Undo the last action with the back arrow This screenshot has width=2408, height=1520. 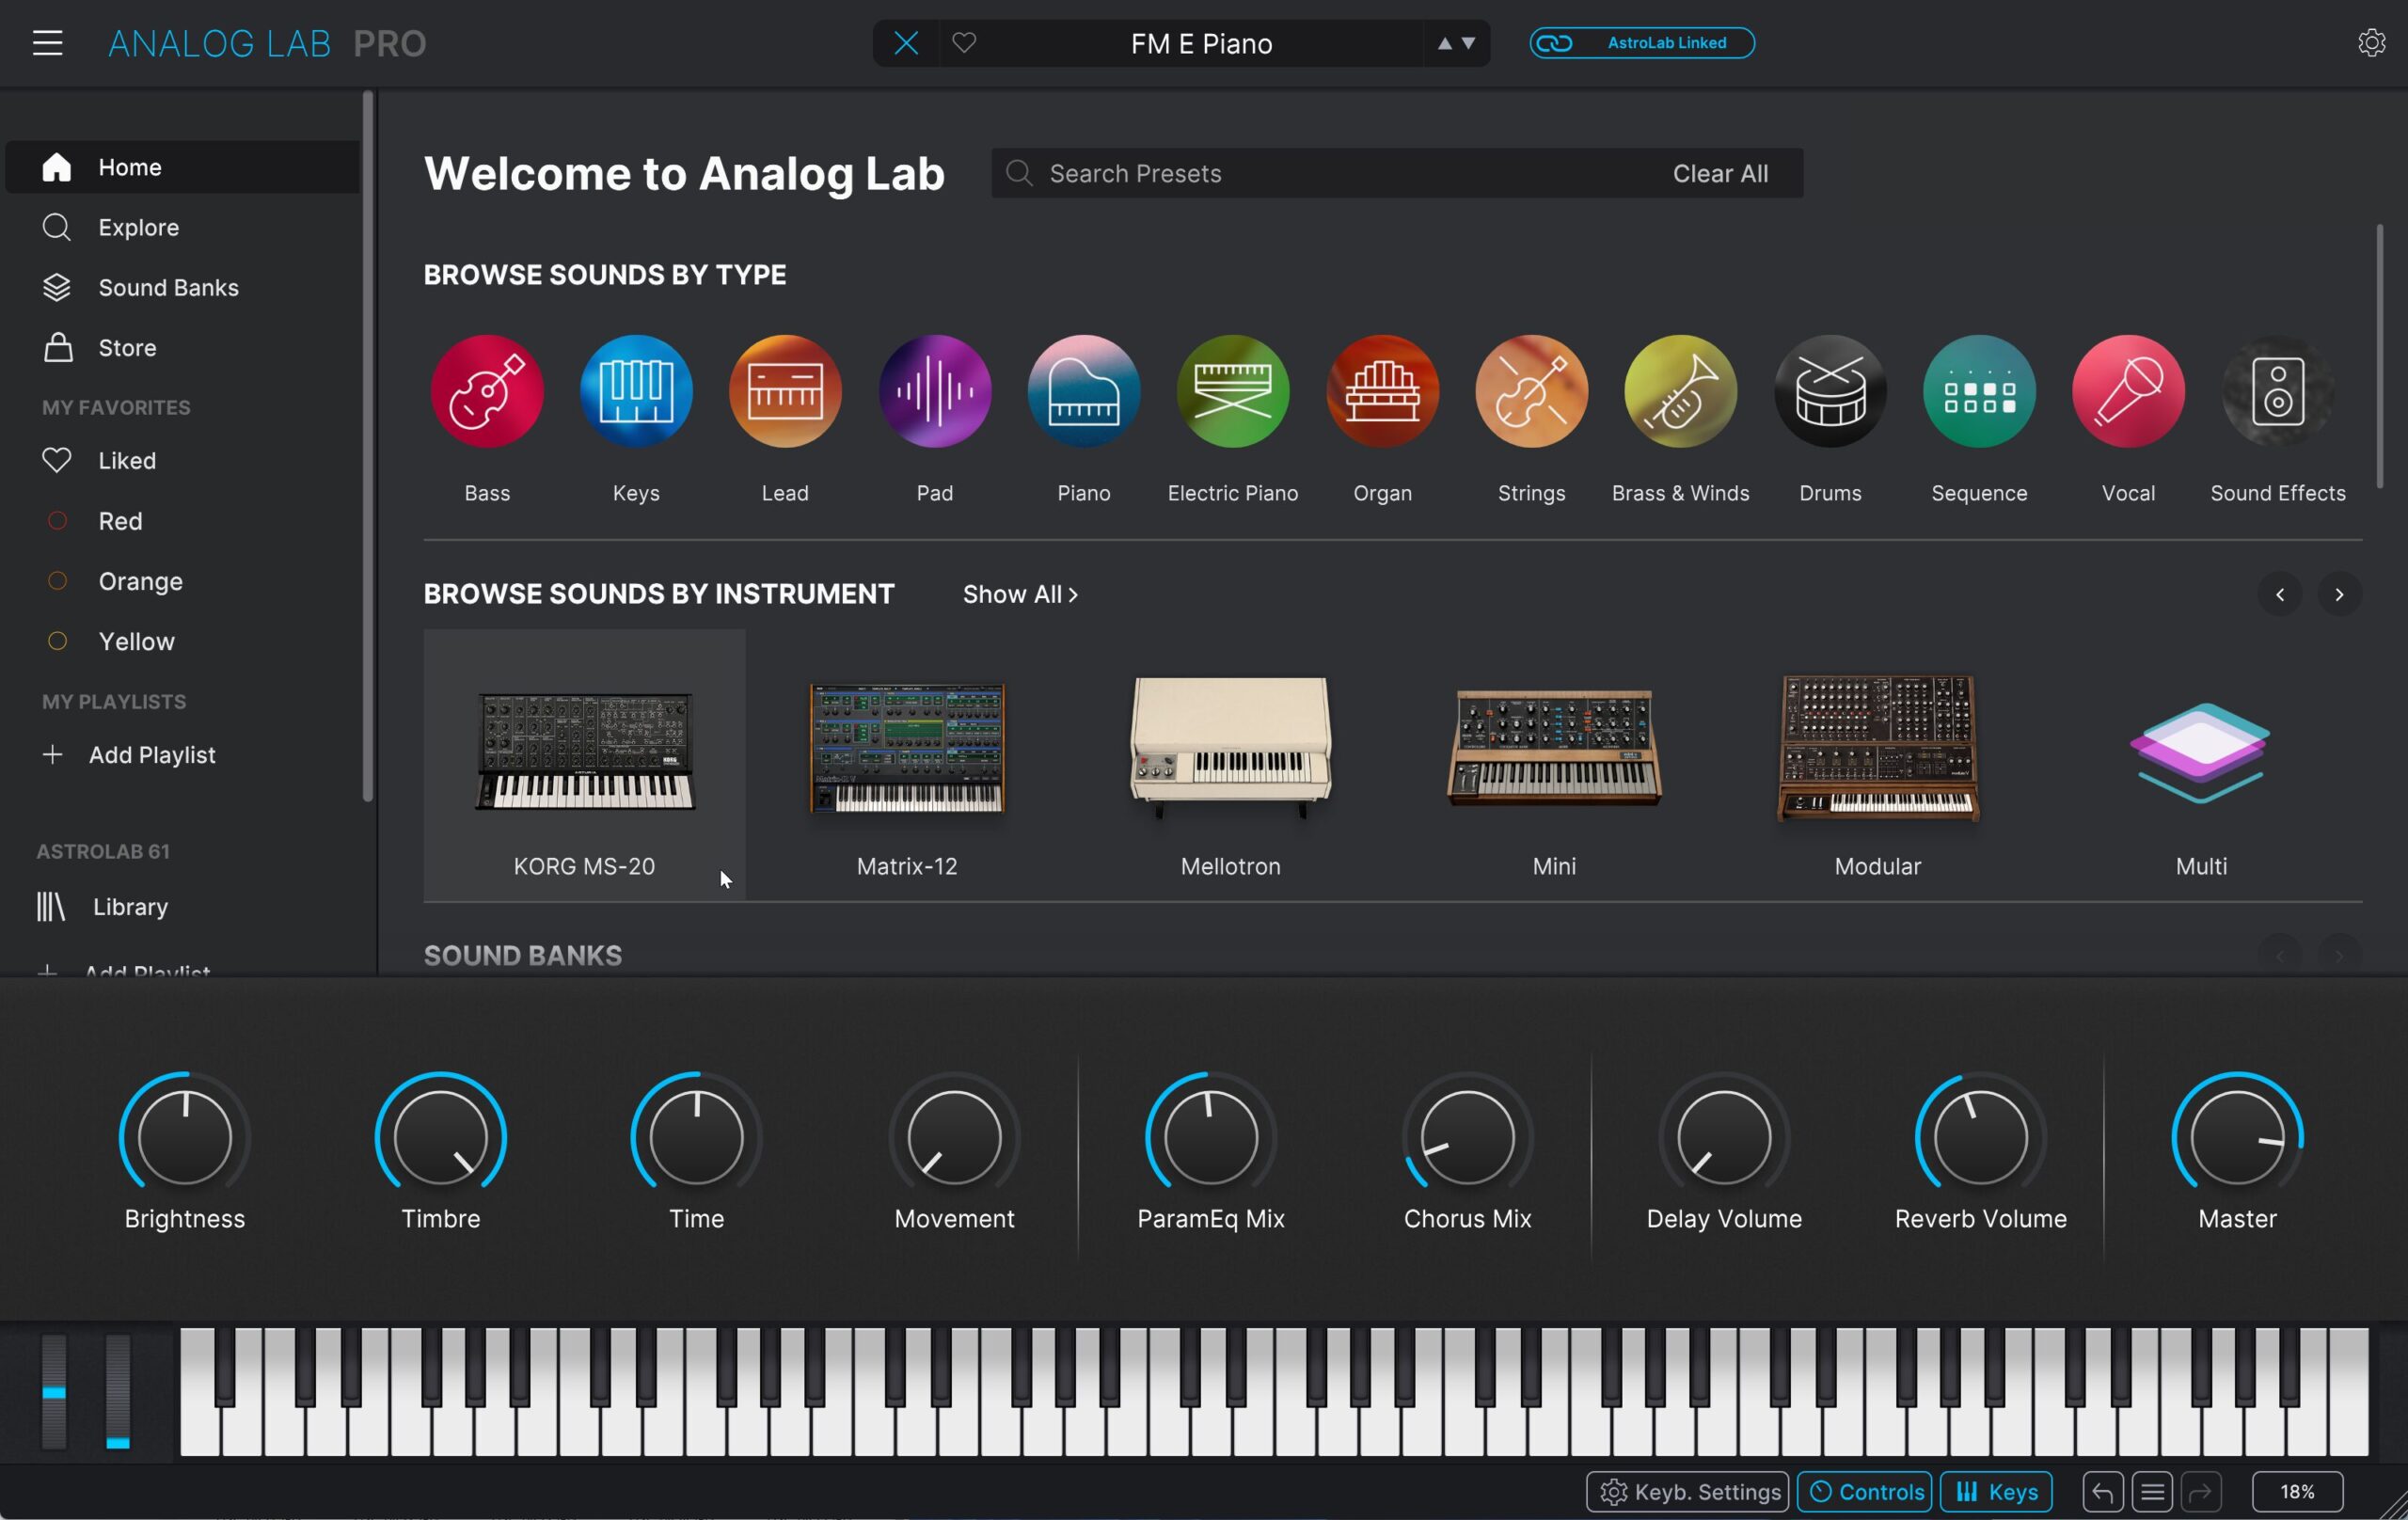click(2102, 1492)
